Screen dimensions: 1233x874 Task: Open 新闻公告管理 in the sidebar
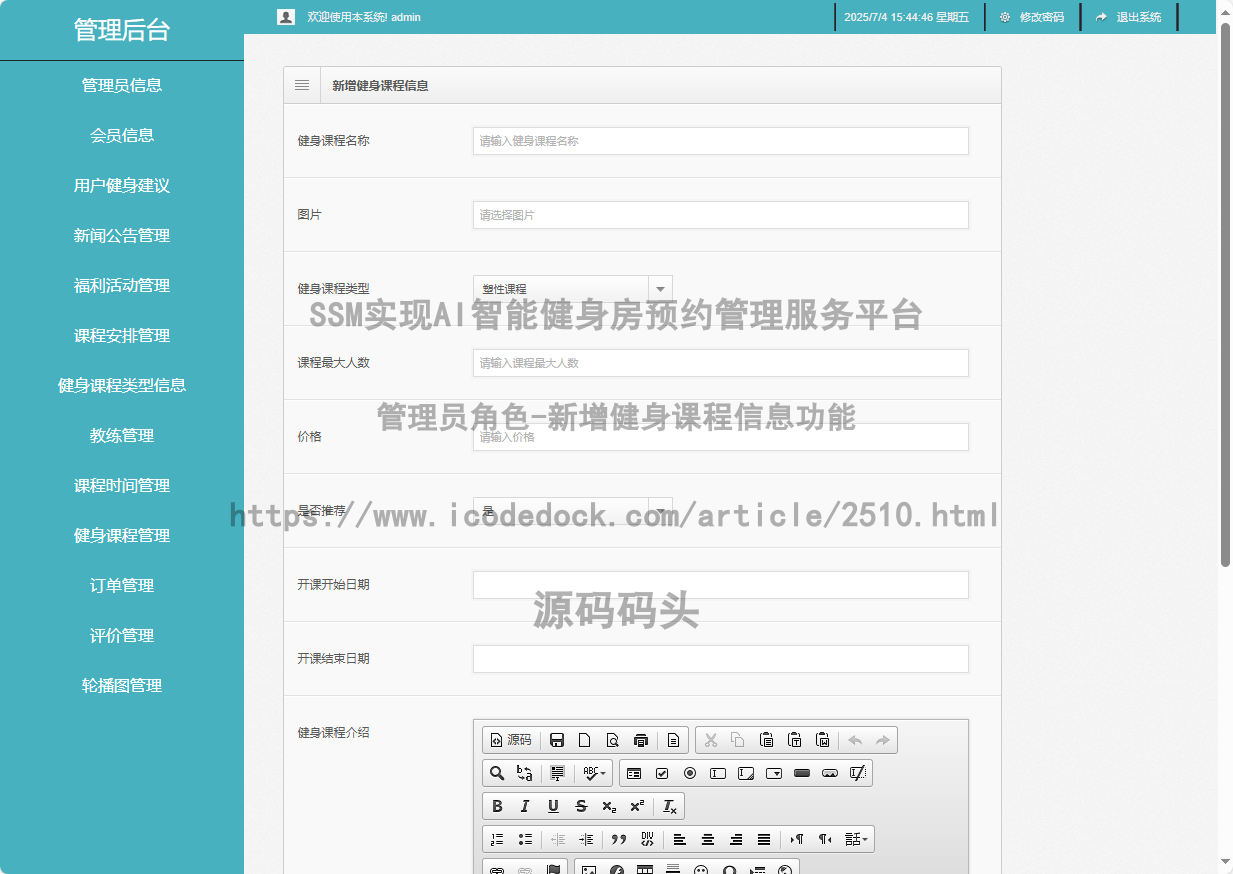coord(122,235)
